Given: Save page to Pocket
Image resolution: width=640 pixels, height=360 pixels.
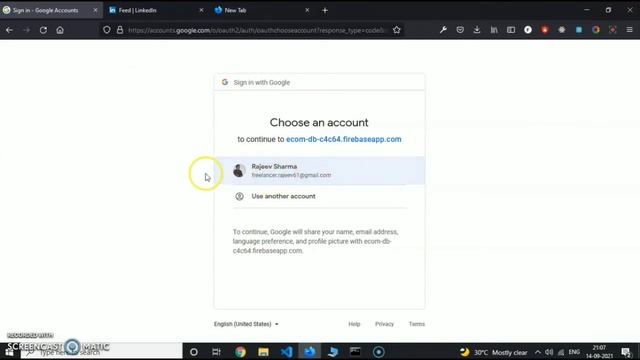Looking at the screenshot, I should (x=460, y=29).
